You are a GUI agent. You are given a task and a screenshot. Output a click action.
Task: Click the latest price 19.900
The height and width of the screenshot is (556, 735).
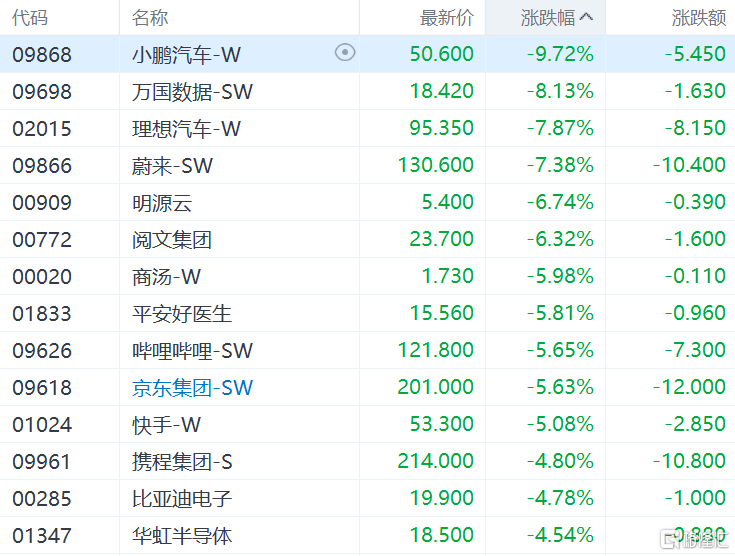442,498
